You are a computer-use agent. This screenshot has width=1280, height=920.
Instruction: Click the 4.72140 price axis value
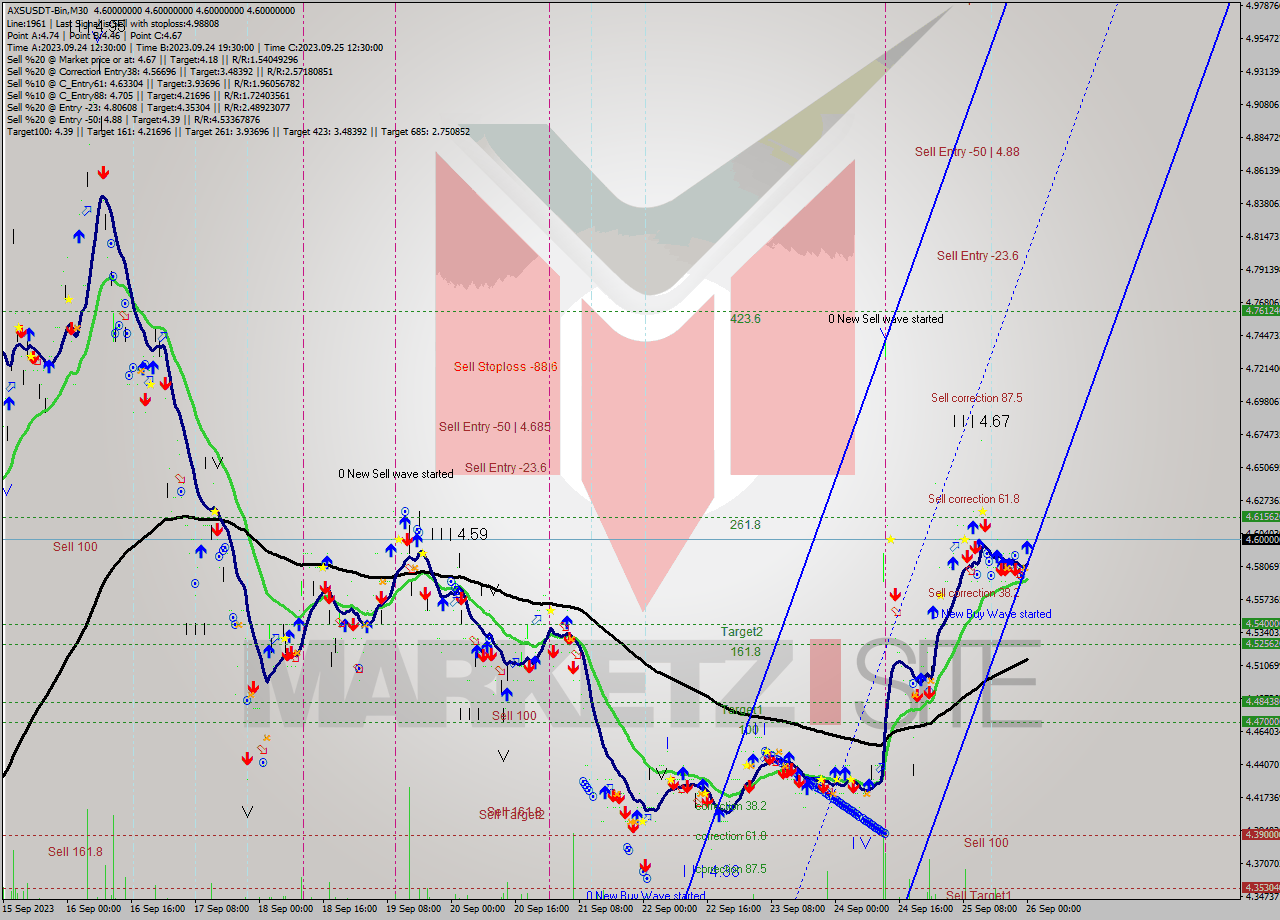(x=1261, y=368)
